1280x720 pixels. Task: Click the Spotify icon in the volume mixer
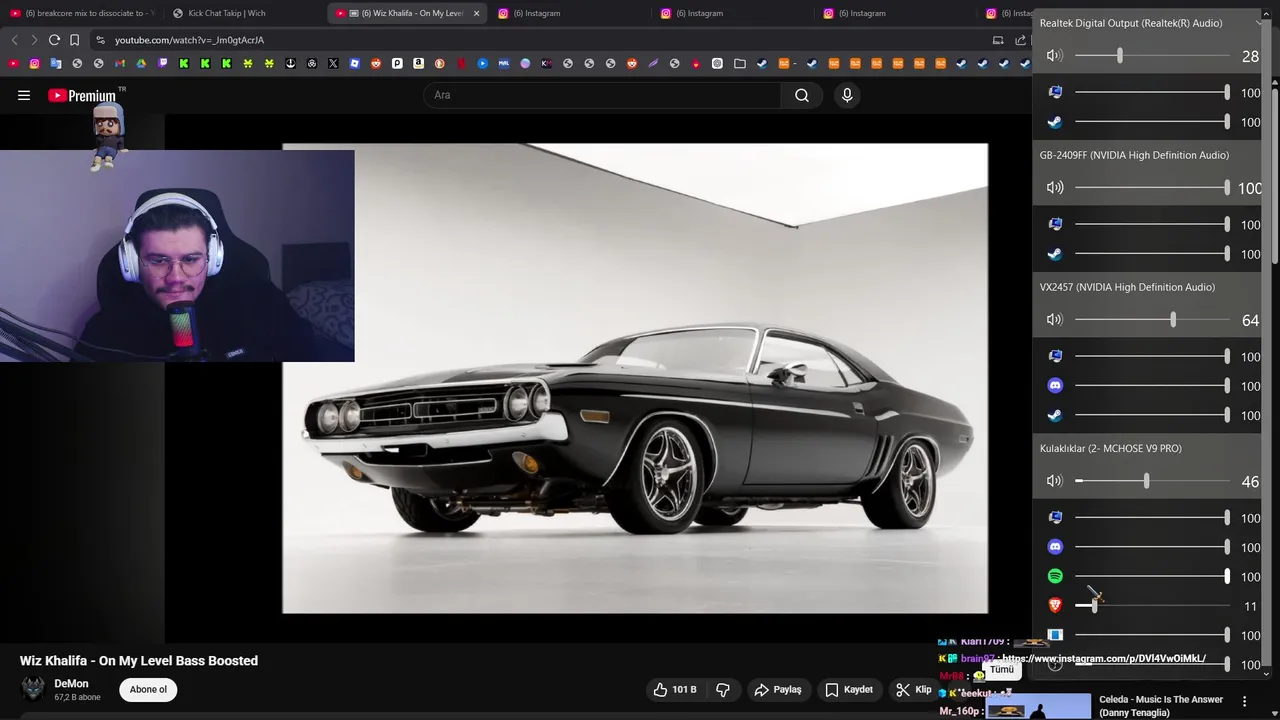[1055, 577]
